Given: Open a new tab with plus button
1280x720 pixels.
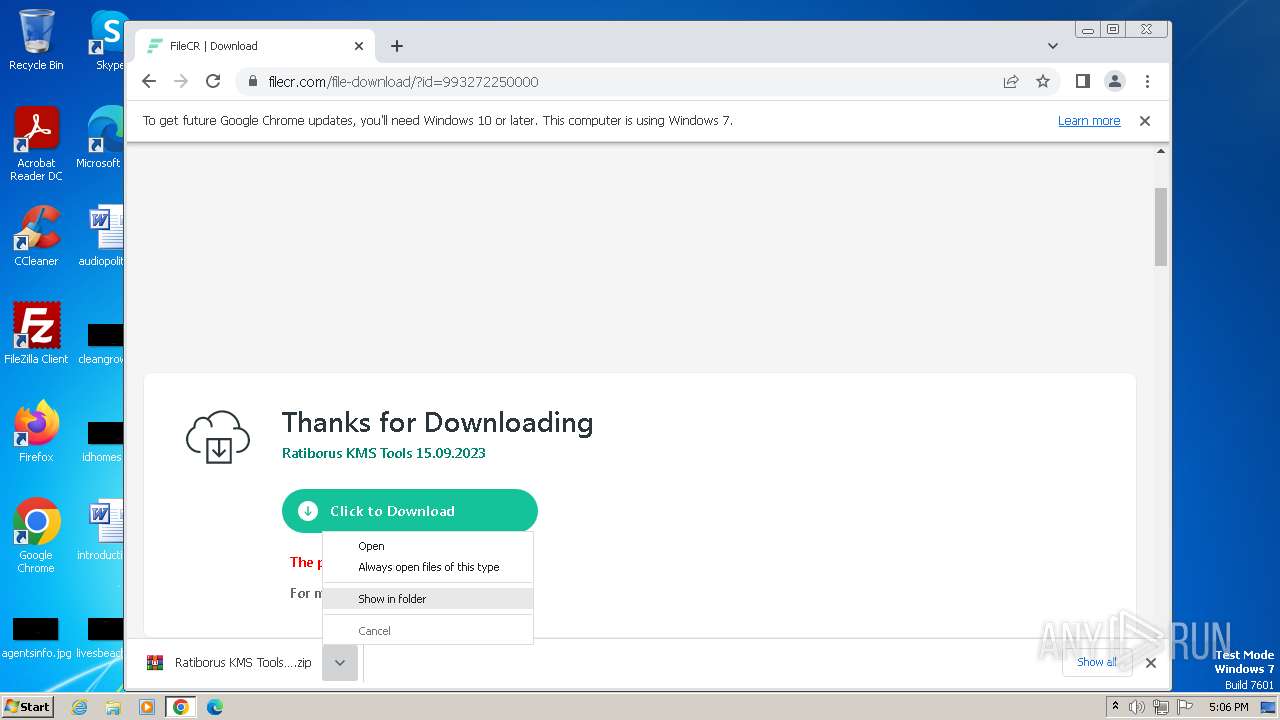Looking at the screenshot, I should (397, 46).
